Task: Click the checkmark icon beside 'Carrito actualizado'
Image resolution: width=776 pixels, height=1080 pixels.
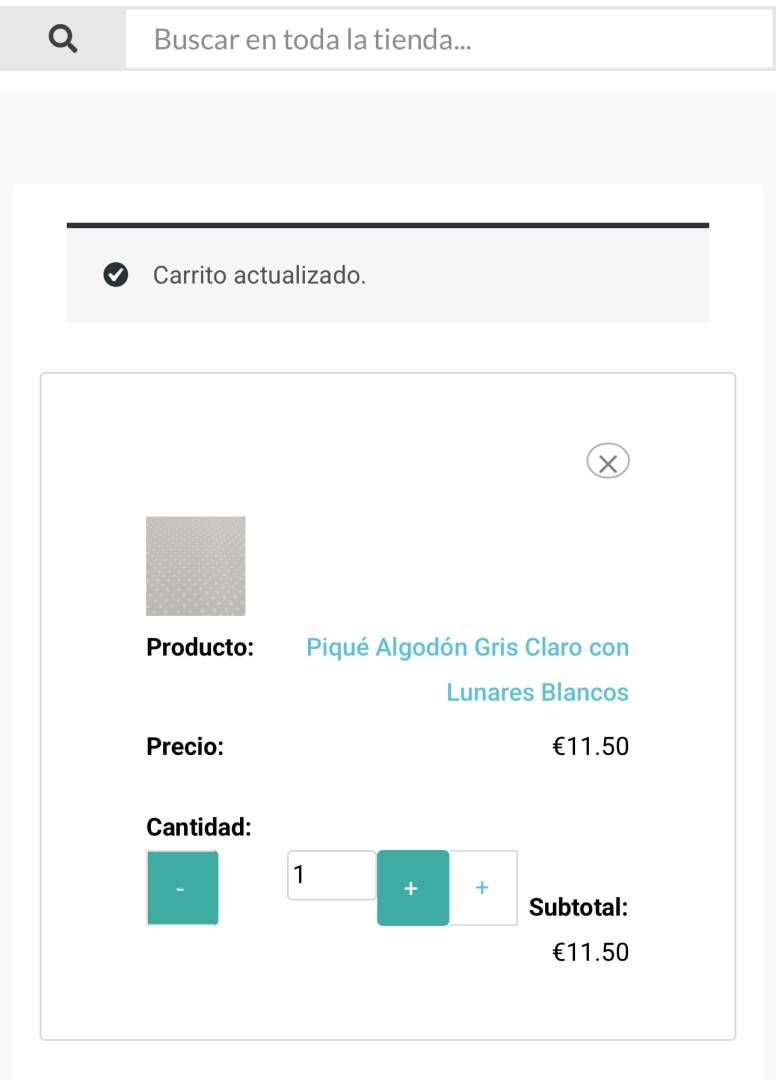Action: tap(116, 275)
